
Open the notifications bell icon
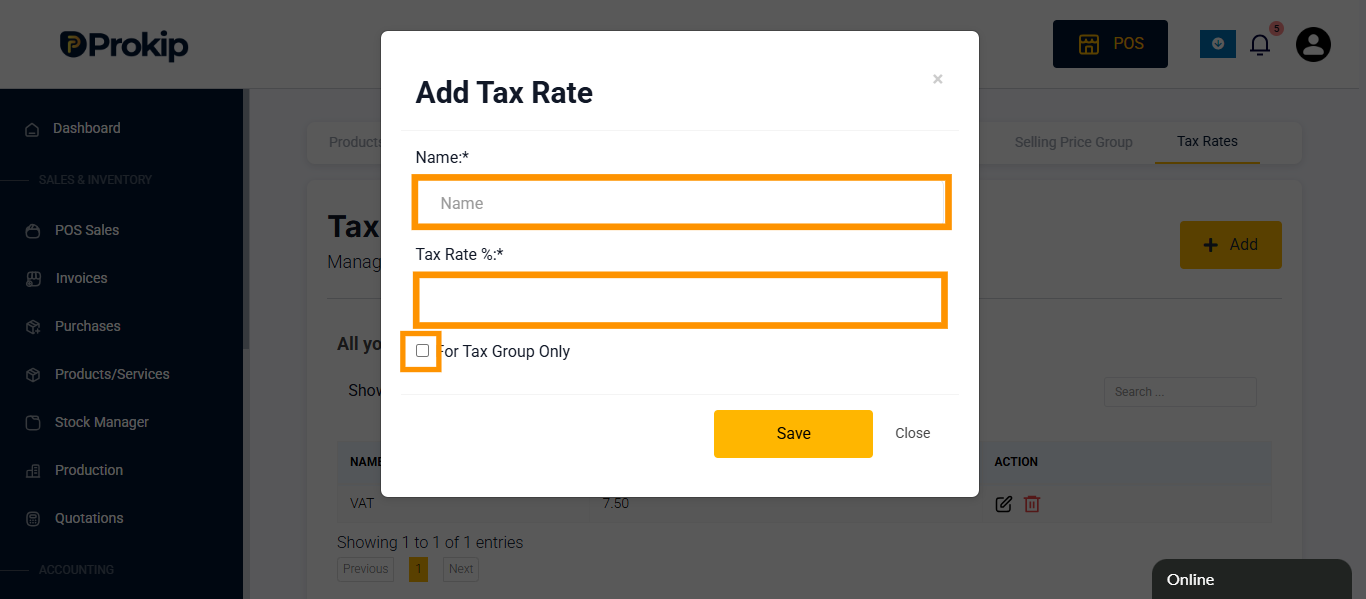(1261, 44)
